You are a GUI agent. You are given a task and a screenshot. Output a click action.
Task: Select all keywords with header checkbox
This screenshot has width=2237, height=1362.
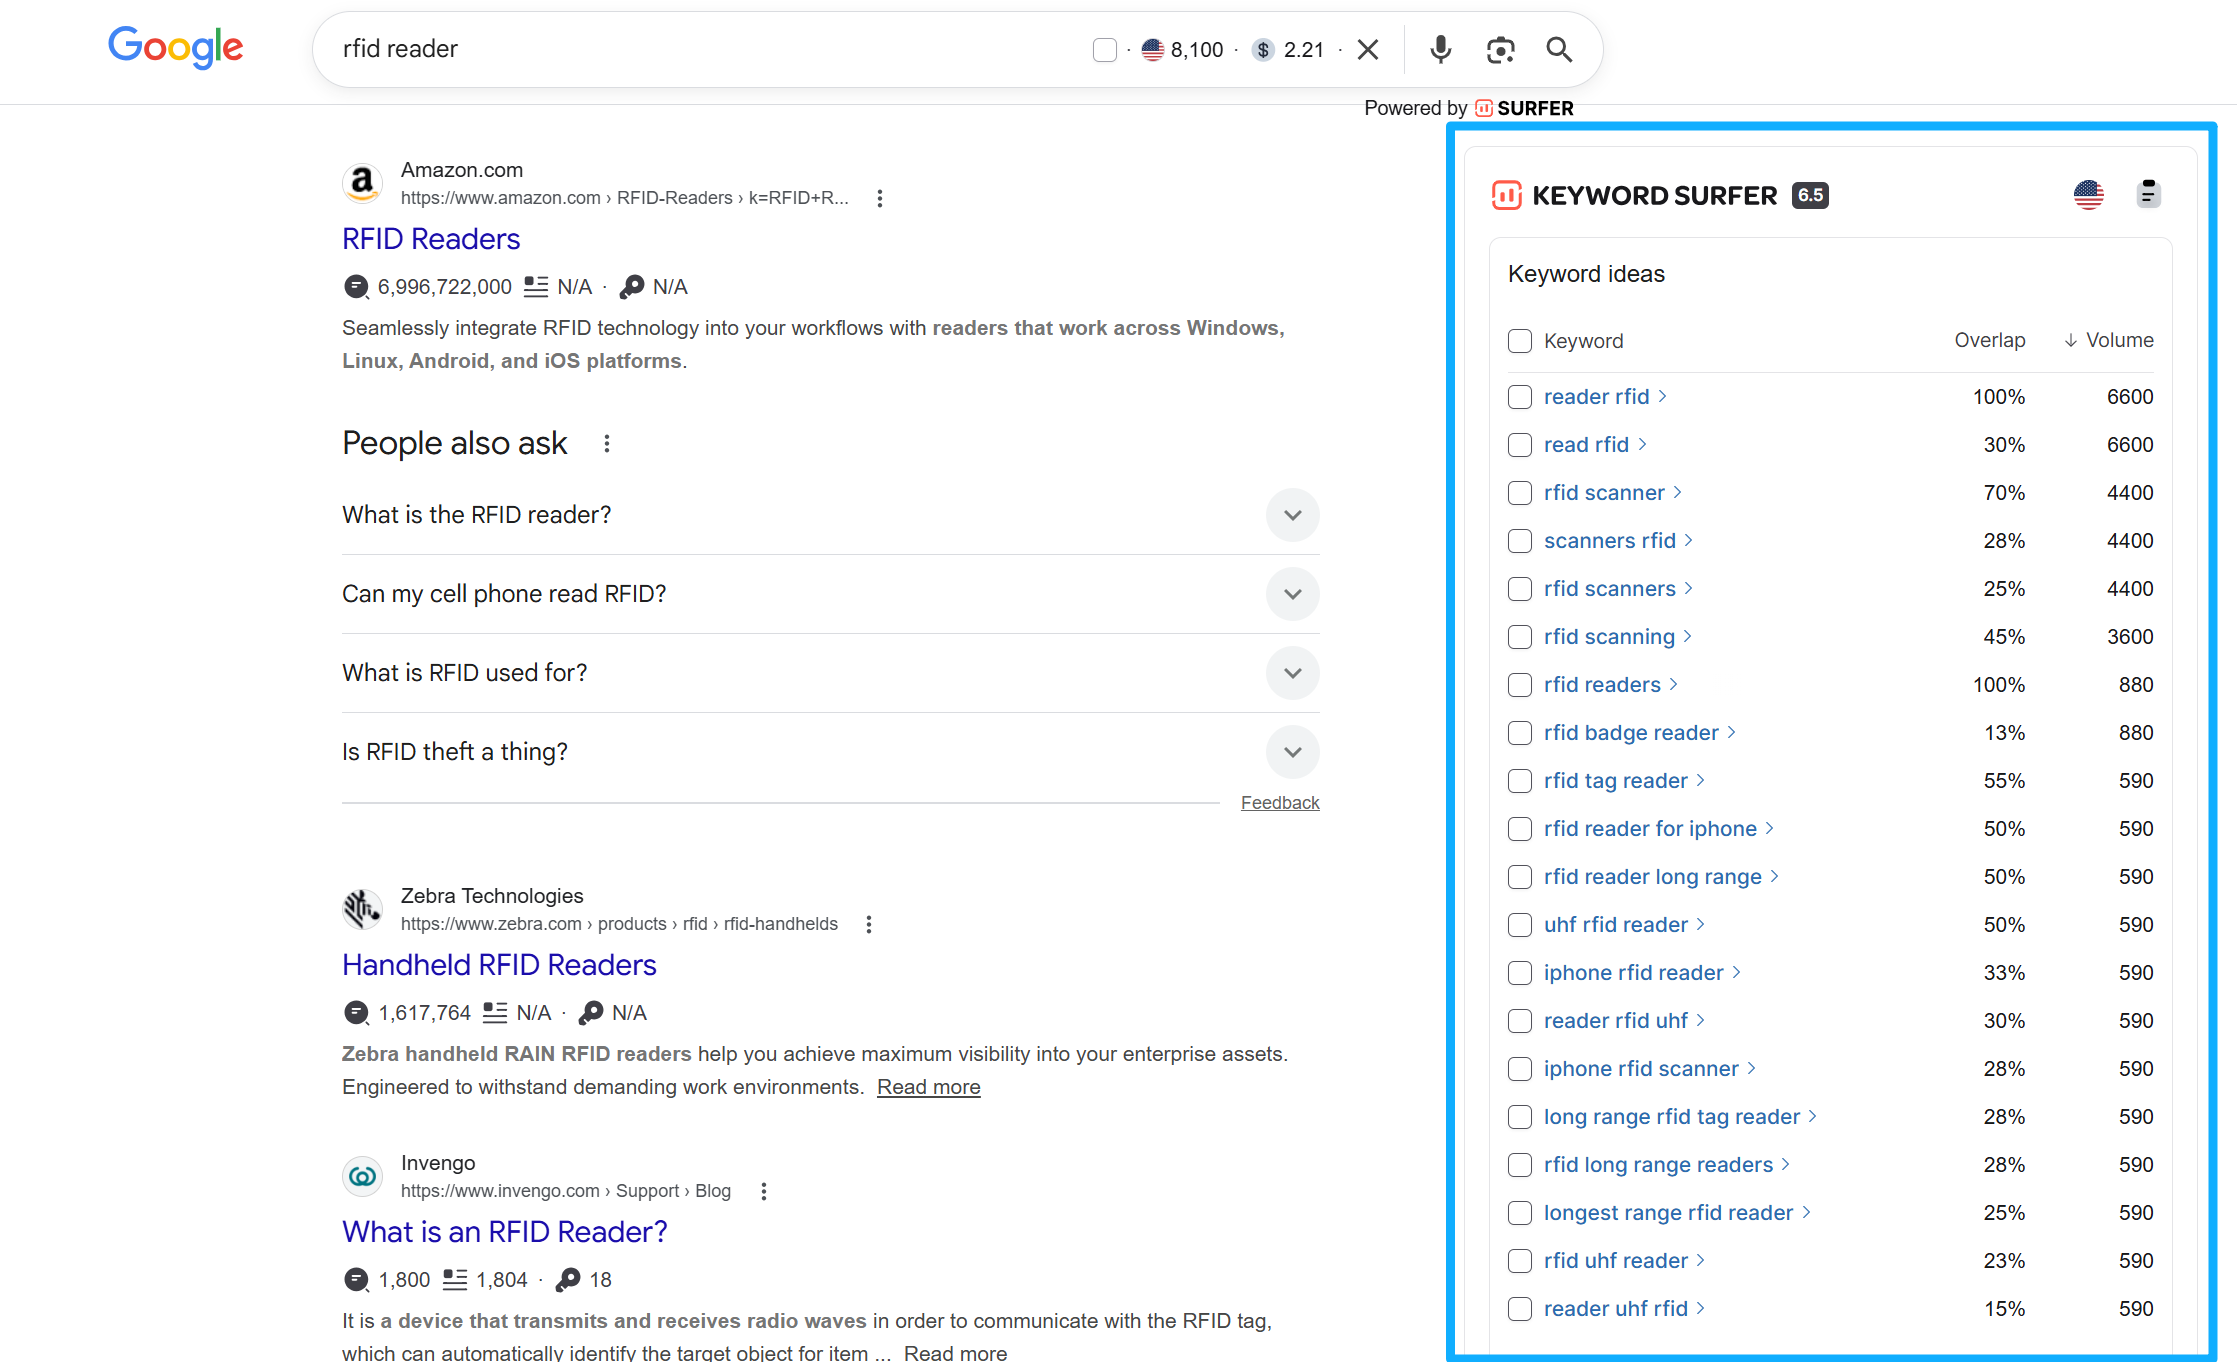point(1520,341)
